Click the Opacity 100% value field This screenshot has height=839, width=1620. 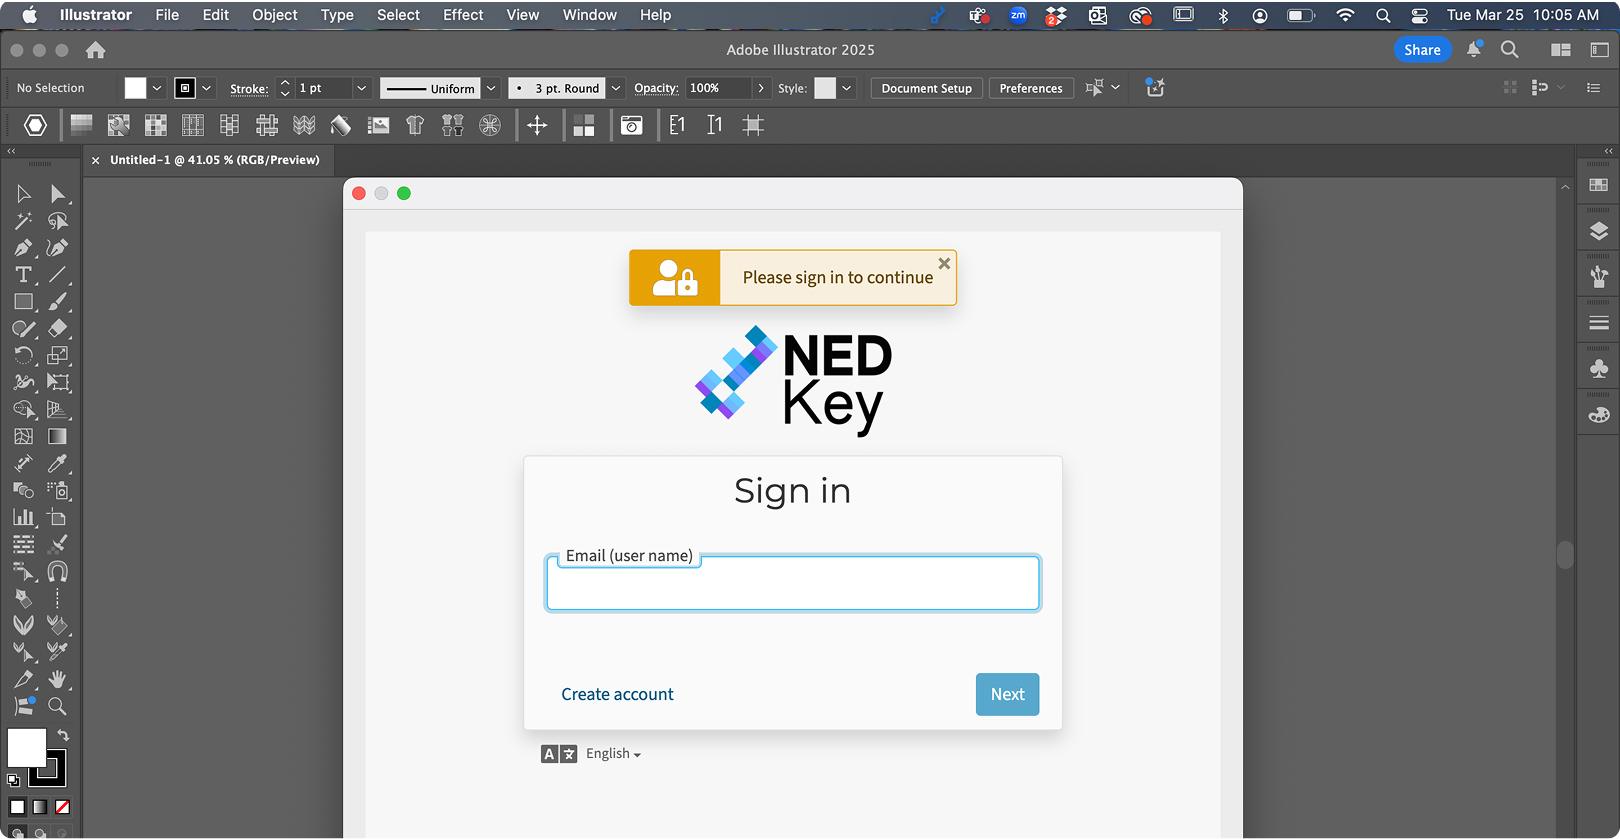pyautogui.click(x=718, y=88)
